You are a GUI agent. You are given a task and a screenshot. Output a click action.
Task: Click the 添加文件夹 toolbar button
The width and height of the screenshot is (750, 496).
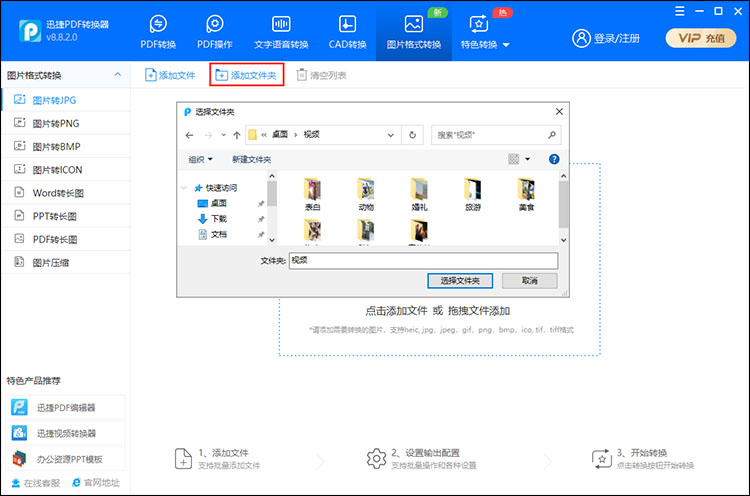click(x=246, y=75)
